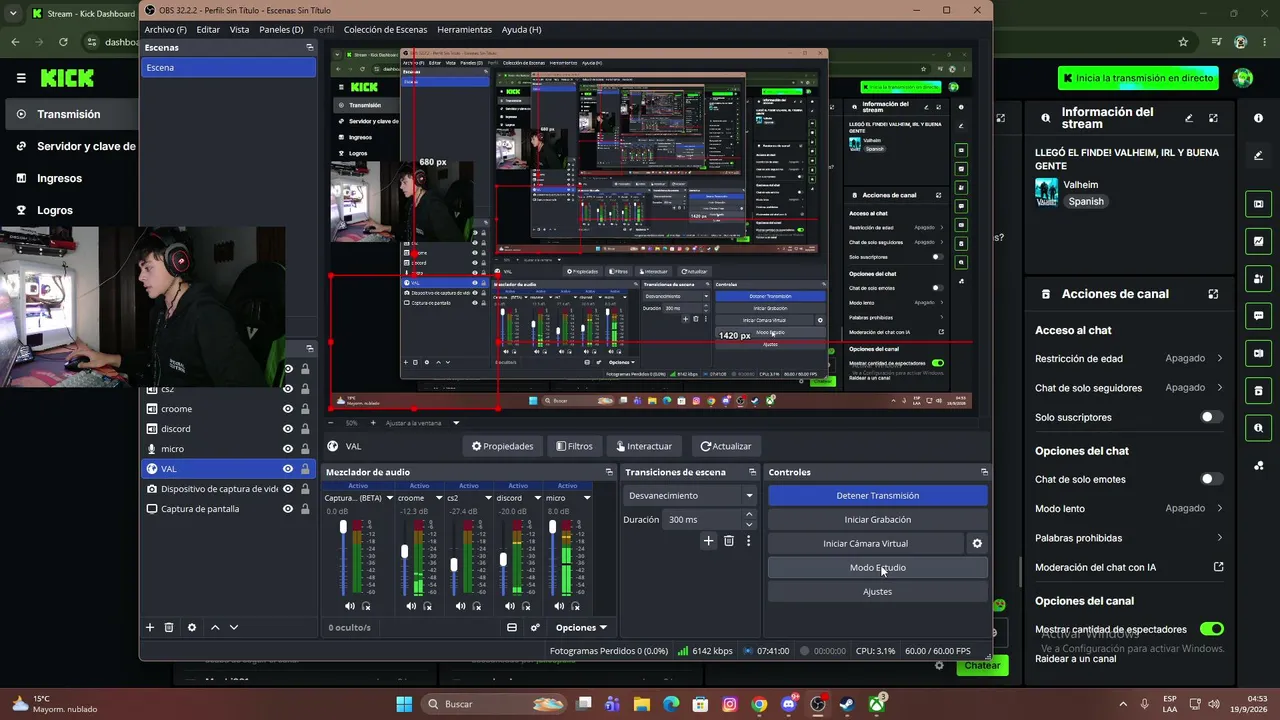Remove the scene transition with trash icon
This screenshot has height=720, width=1280.
click(729, 541)
